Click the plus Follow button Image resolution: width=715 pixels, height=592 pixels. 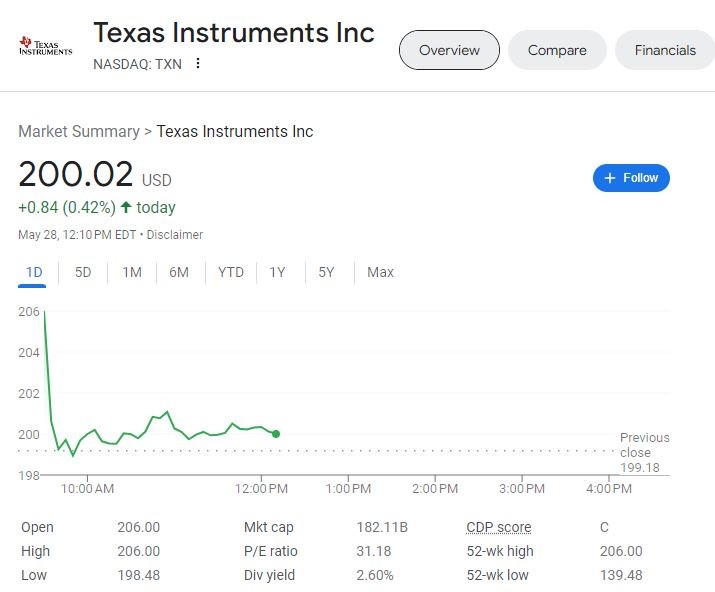pos(631,178)
